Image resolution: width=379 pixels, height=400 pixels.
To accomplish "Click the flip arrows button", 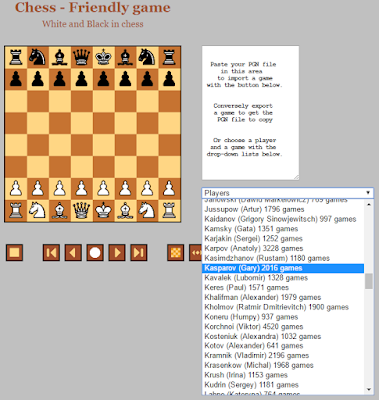I will tap(195, 252).
